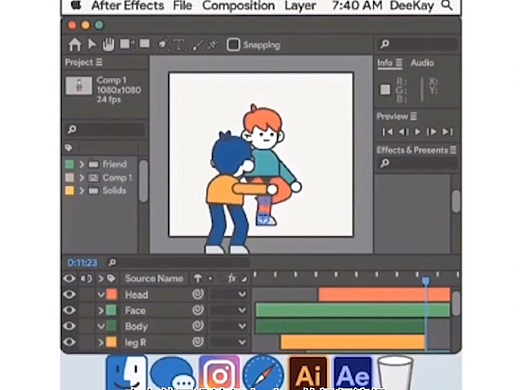Toggle the Snapping checkbox

[233, 45]
